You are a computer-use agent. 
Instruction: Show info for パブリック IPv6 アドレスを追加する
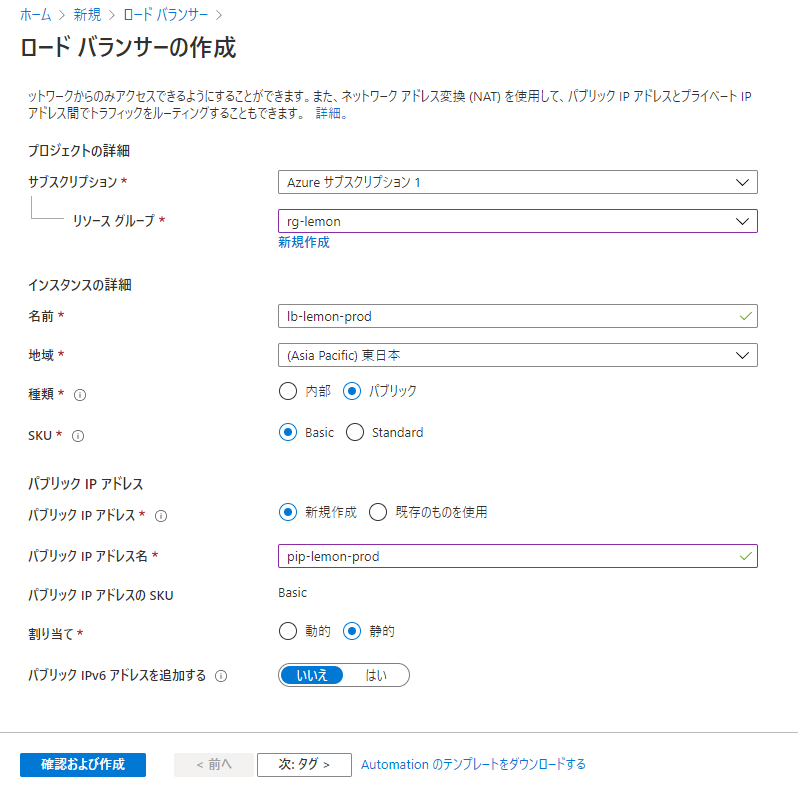point(221,676)
